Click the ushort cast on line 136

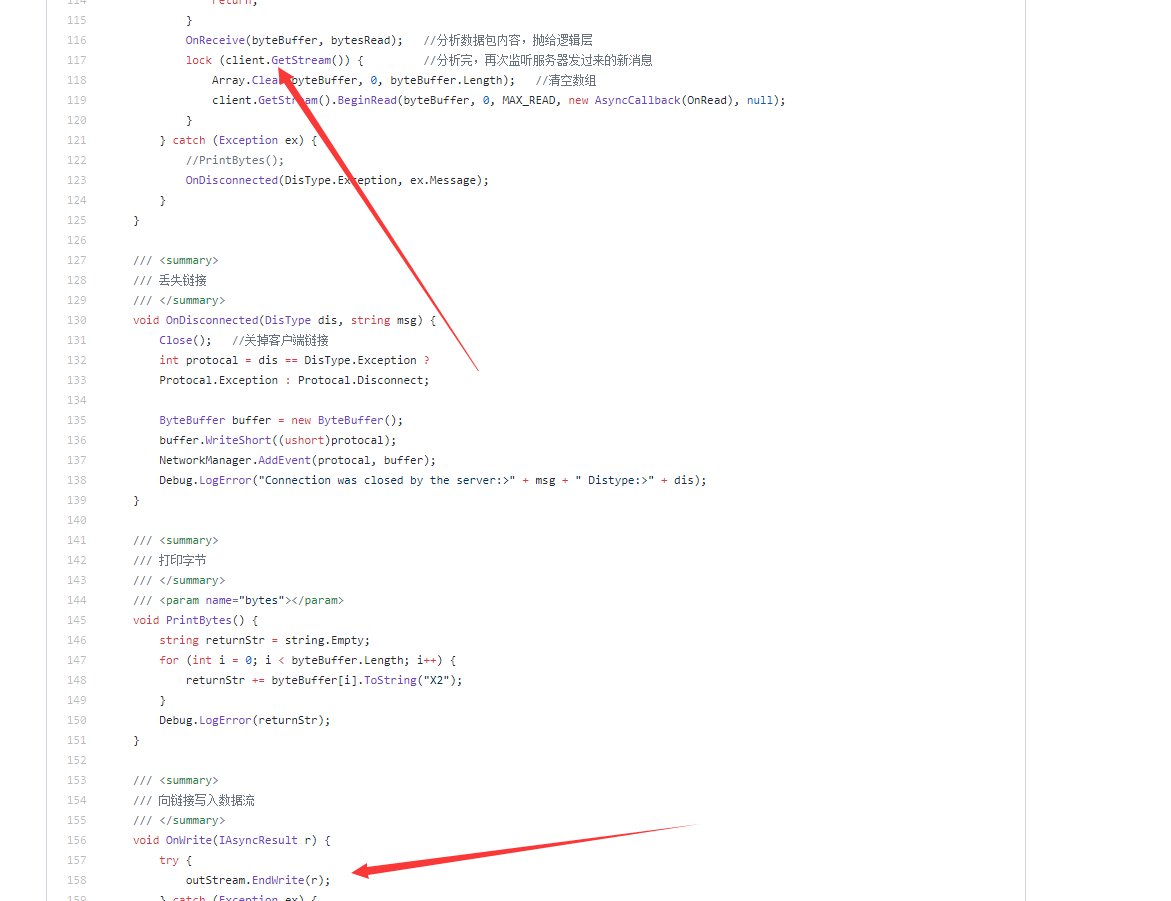pyautogui.click(x=304, y=441)
